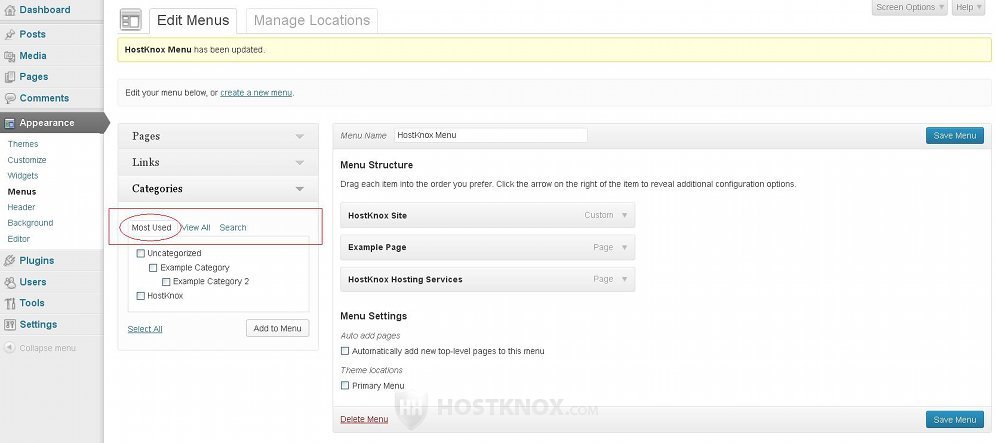
Task: Open the Posts menu label
Action: (x=32, y=34)
